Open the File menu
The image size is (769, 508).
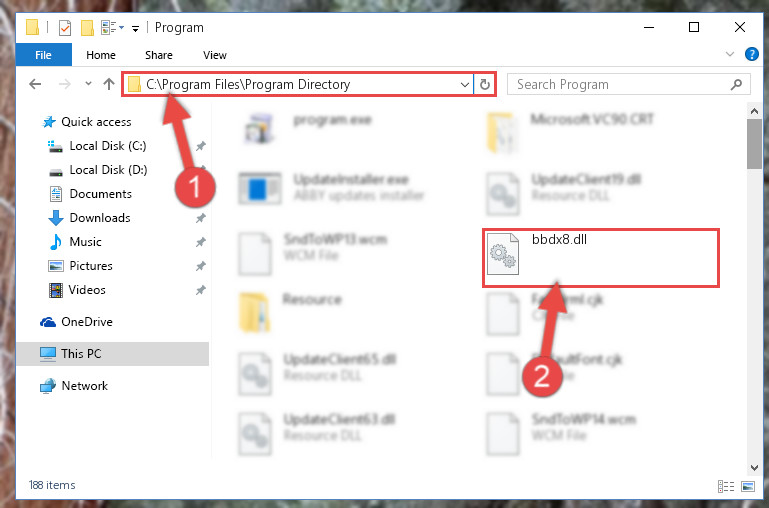point(44,55)
